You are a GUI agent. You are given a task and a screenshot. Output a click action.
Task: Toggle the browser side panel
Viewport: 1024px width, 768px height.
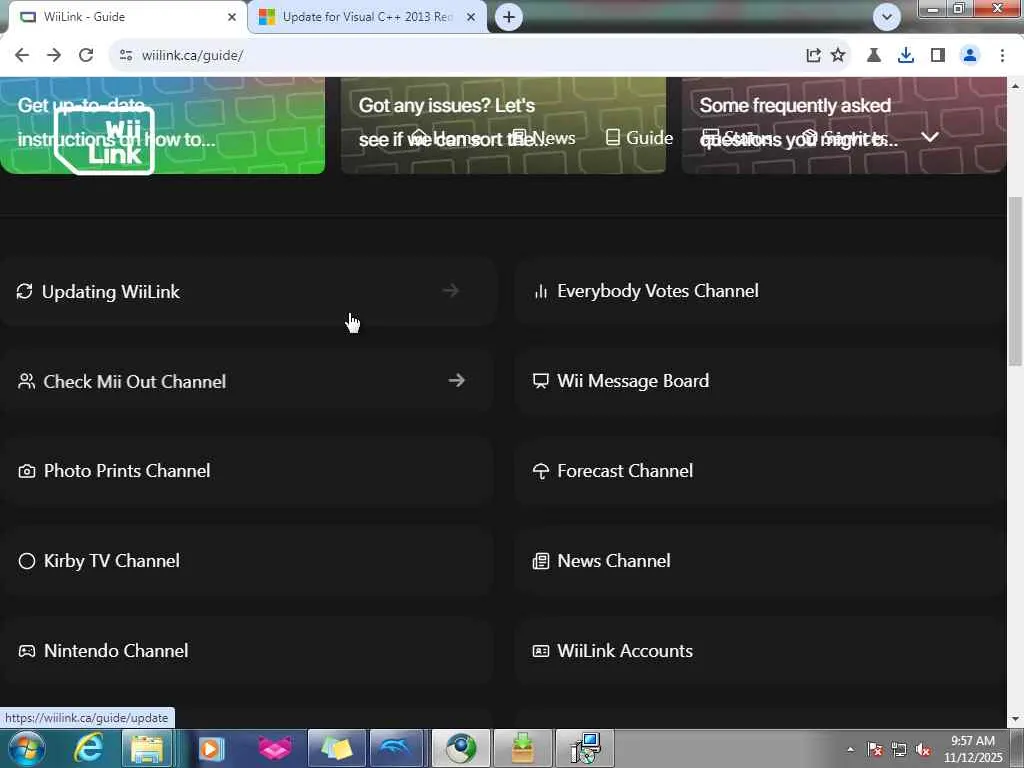click(x=938, y=56)
